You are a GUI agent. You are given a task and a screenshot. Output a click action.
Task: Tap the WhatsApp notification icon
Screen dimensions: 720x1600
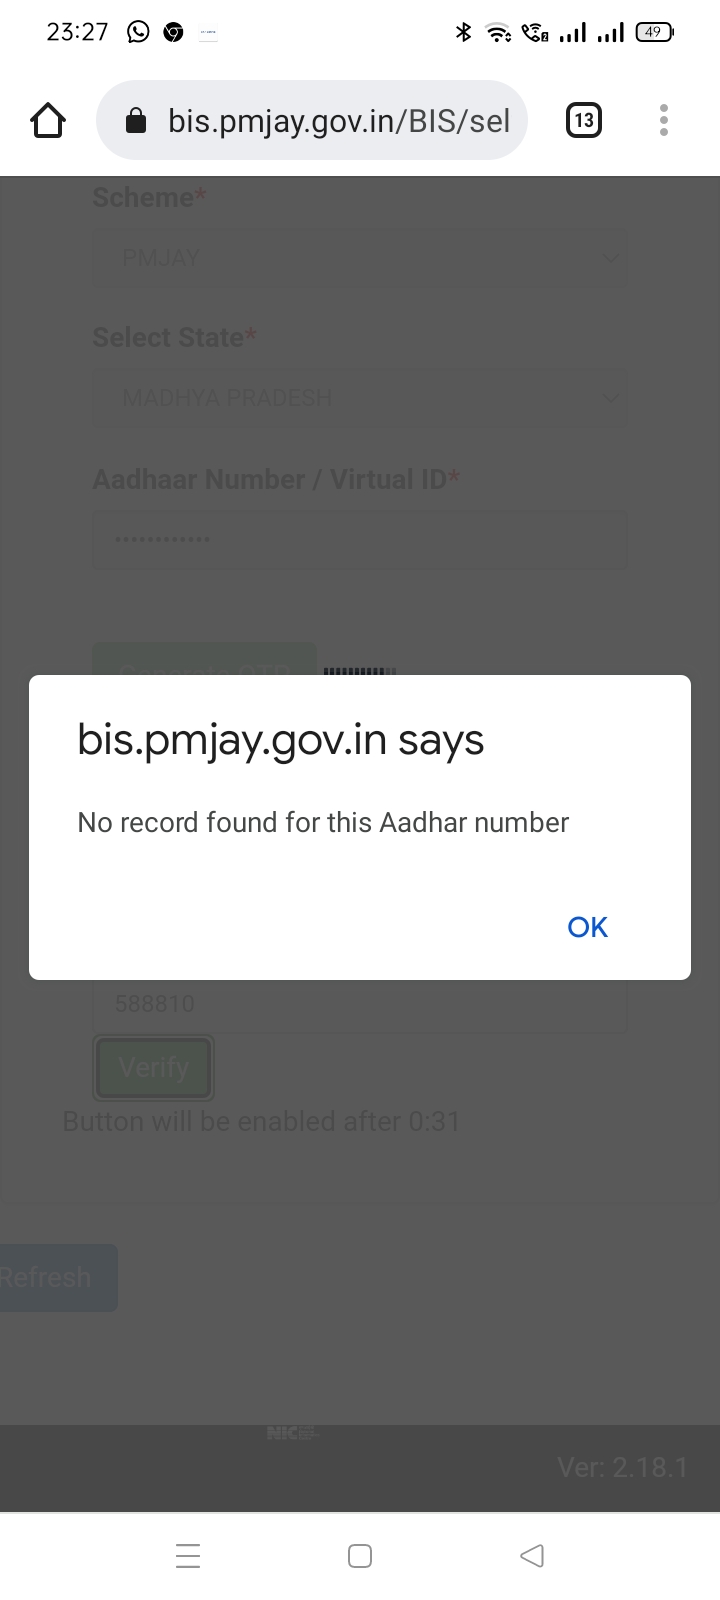138,32
